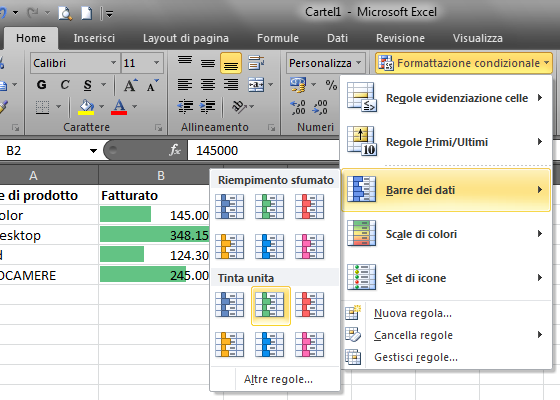Decrease font size with small A icon
Image resolution: width=560 pixels, height=400 pixels.
click(x=152, y=85)
